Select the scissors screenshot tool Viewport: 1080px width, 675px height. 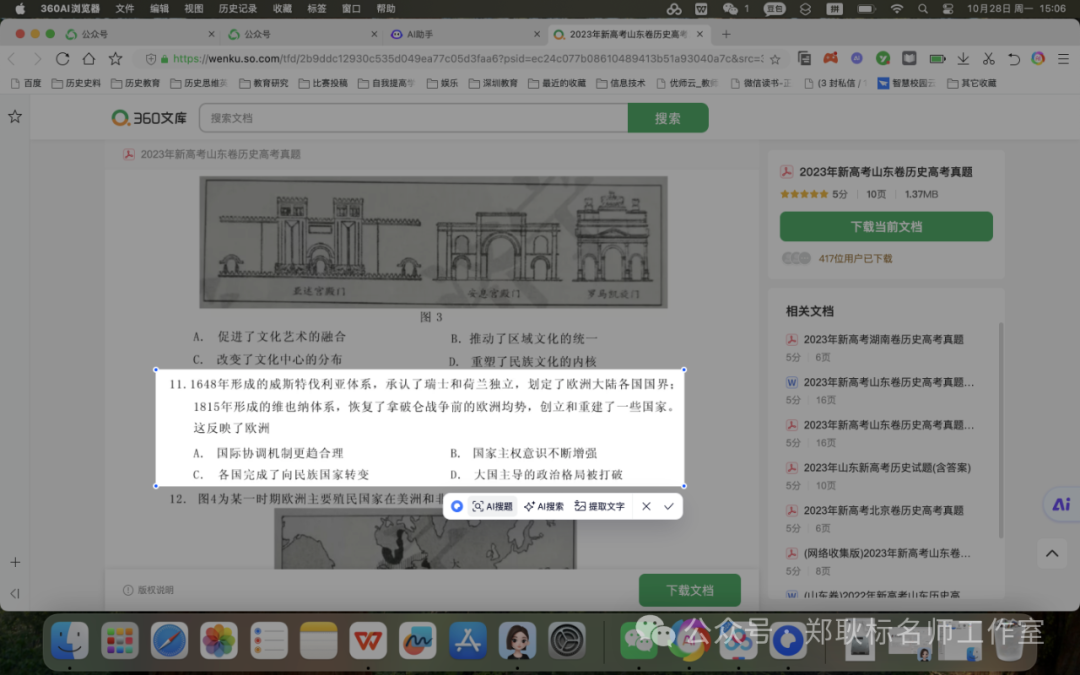tap(988, 59)
